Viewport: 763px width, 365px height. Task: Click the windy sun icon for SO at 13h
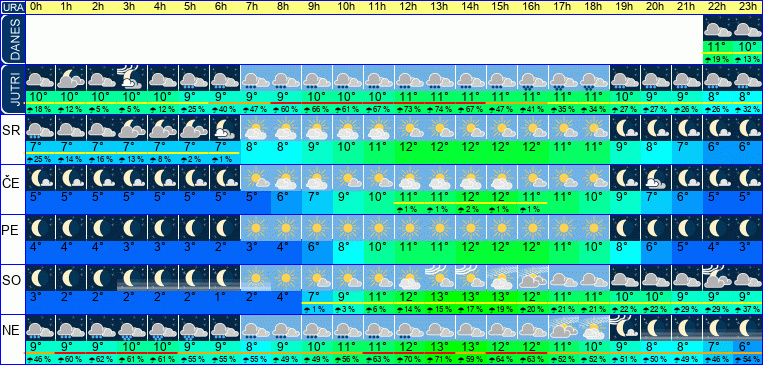point(440,277)
